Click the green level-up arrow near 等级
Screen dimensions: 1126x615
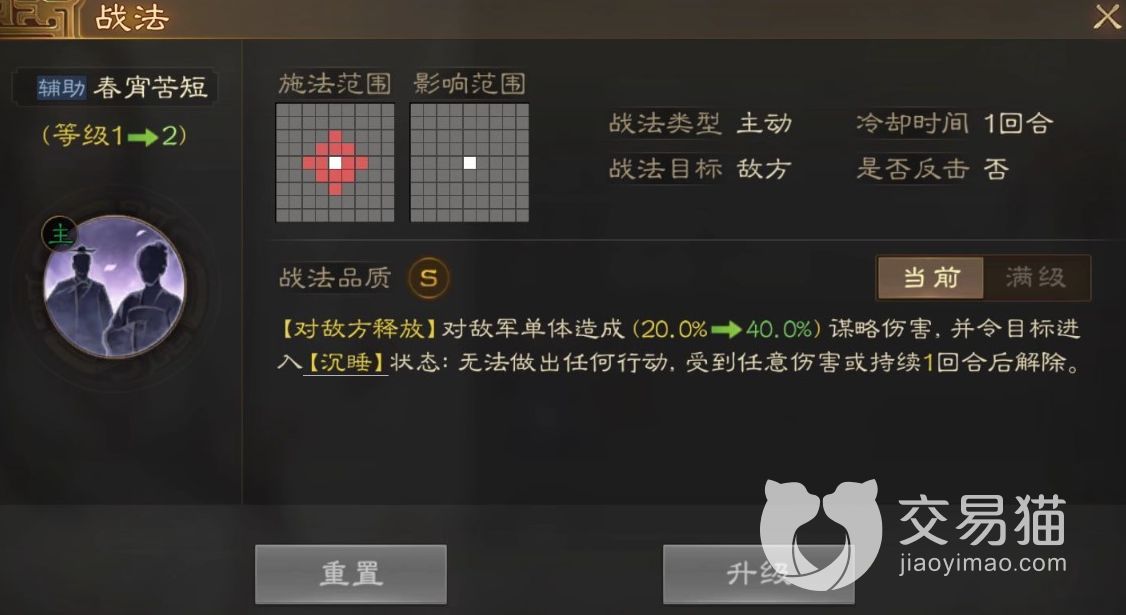[x=142, y=137]
